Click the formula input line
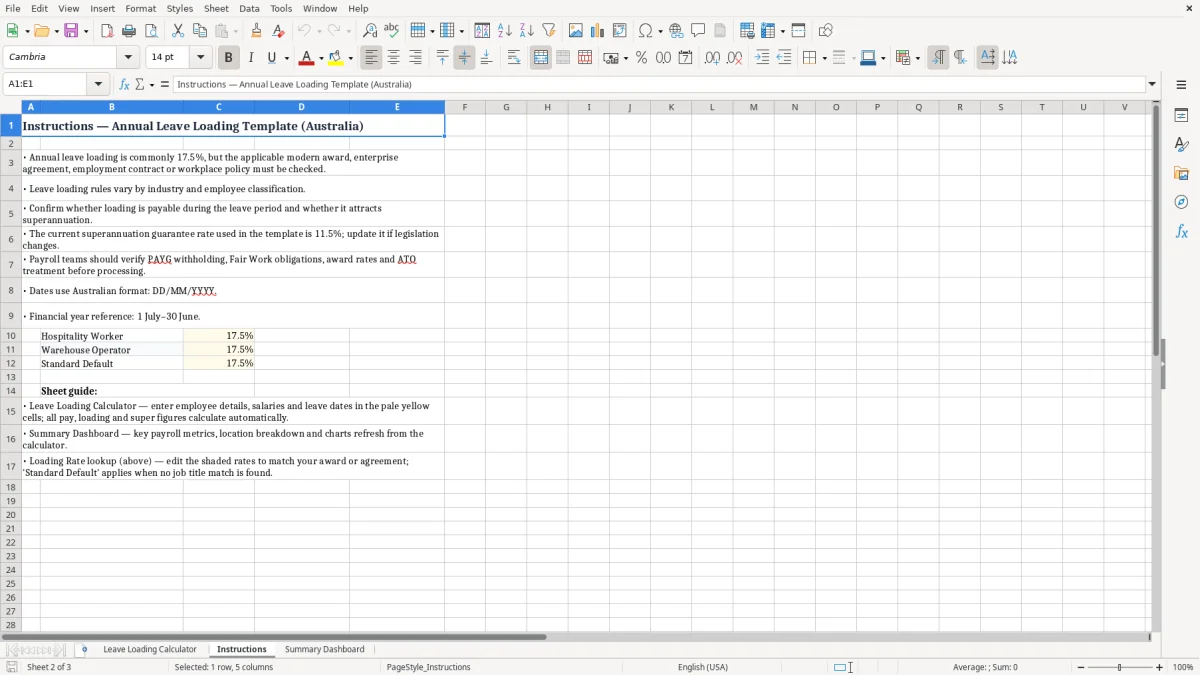 pyautogui.click(x=659, y=85)
